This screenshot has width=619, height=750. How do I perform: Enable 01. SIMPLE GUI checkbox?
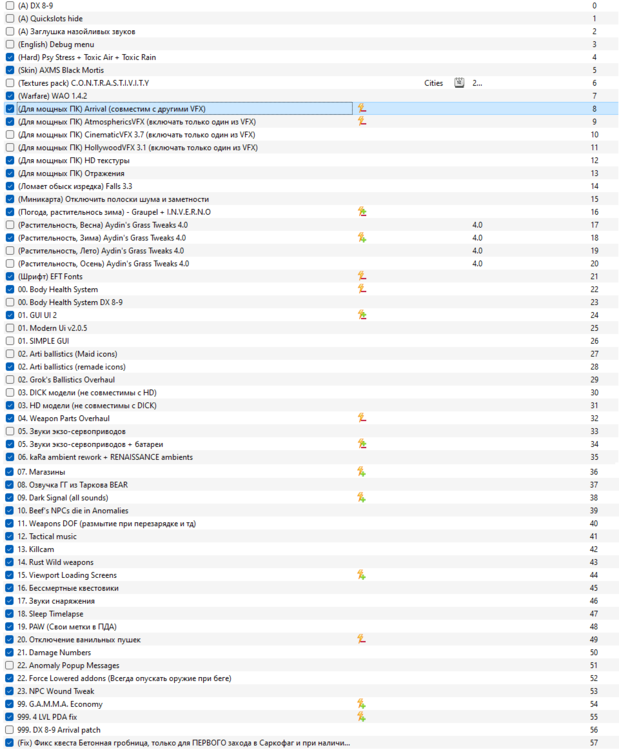click(x=10, y=341)
